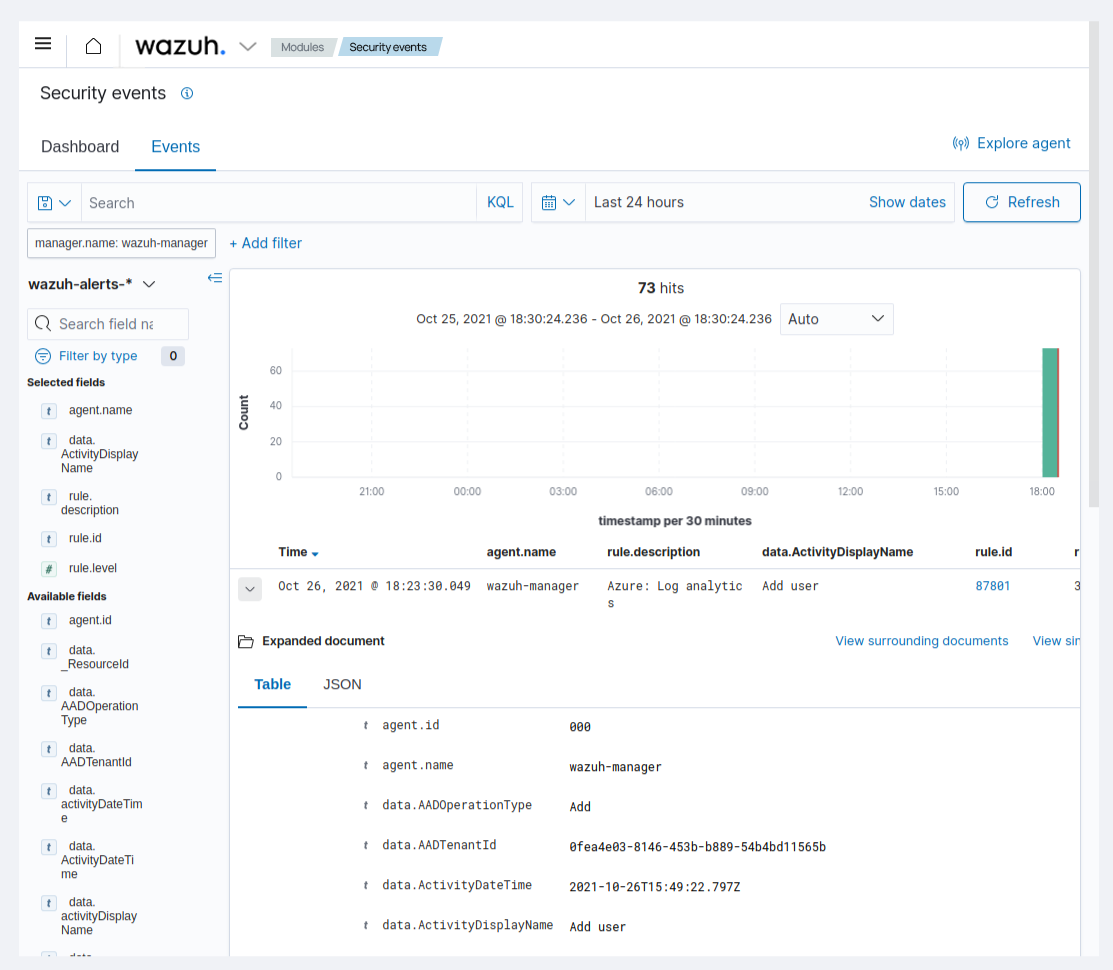Select rule.level field in sidebar
The image size is (1113, 970).
click(x=92, y=568)
